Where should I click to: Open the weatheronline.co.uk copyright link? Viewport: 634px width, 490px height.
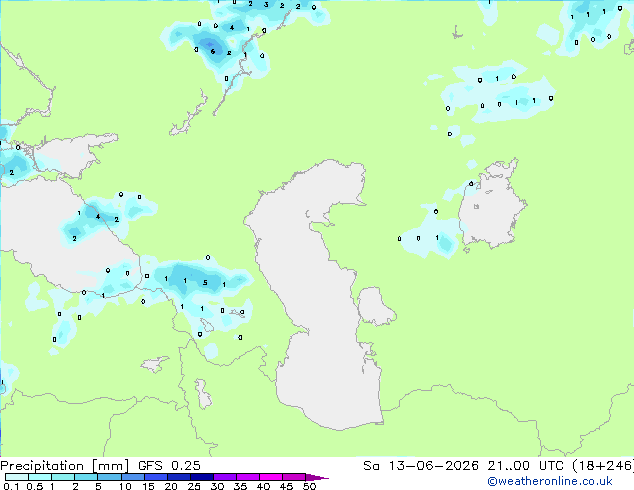pos(550,481)
